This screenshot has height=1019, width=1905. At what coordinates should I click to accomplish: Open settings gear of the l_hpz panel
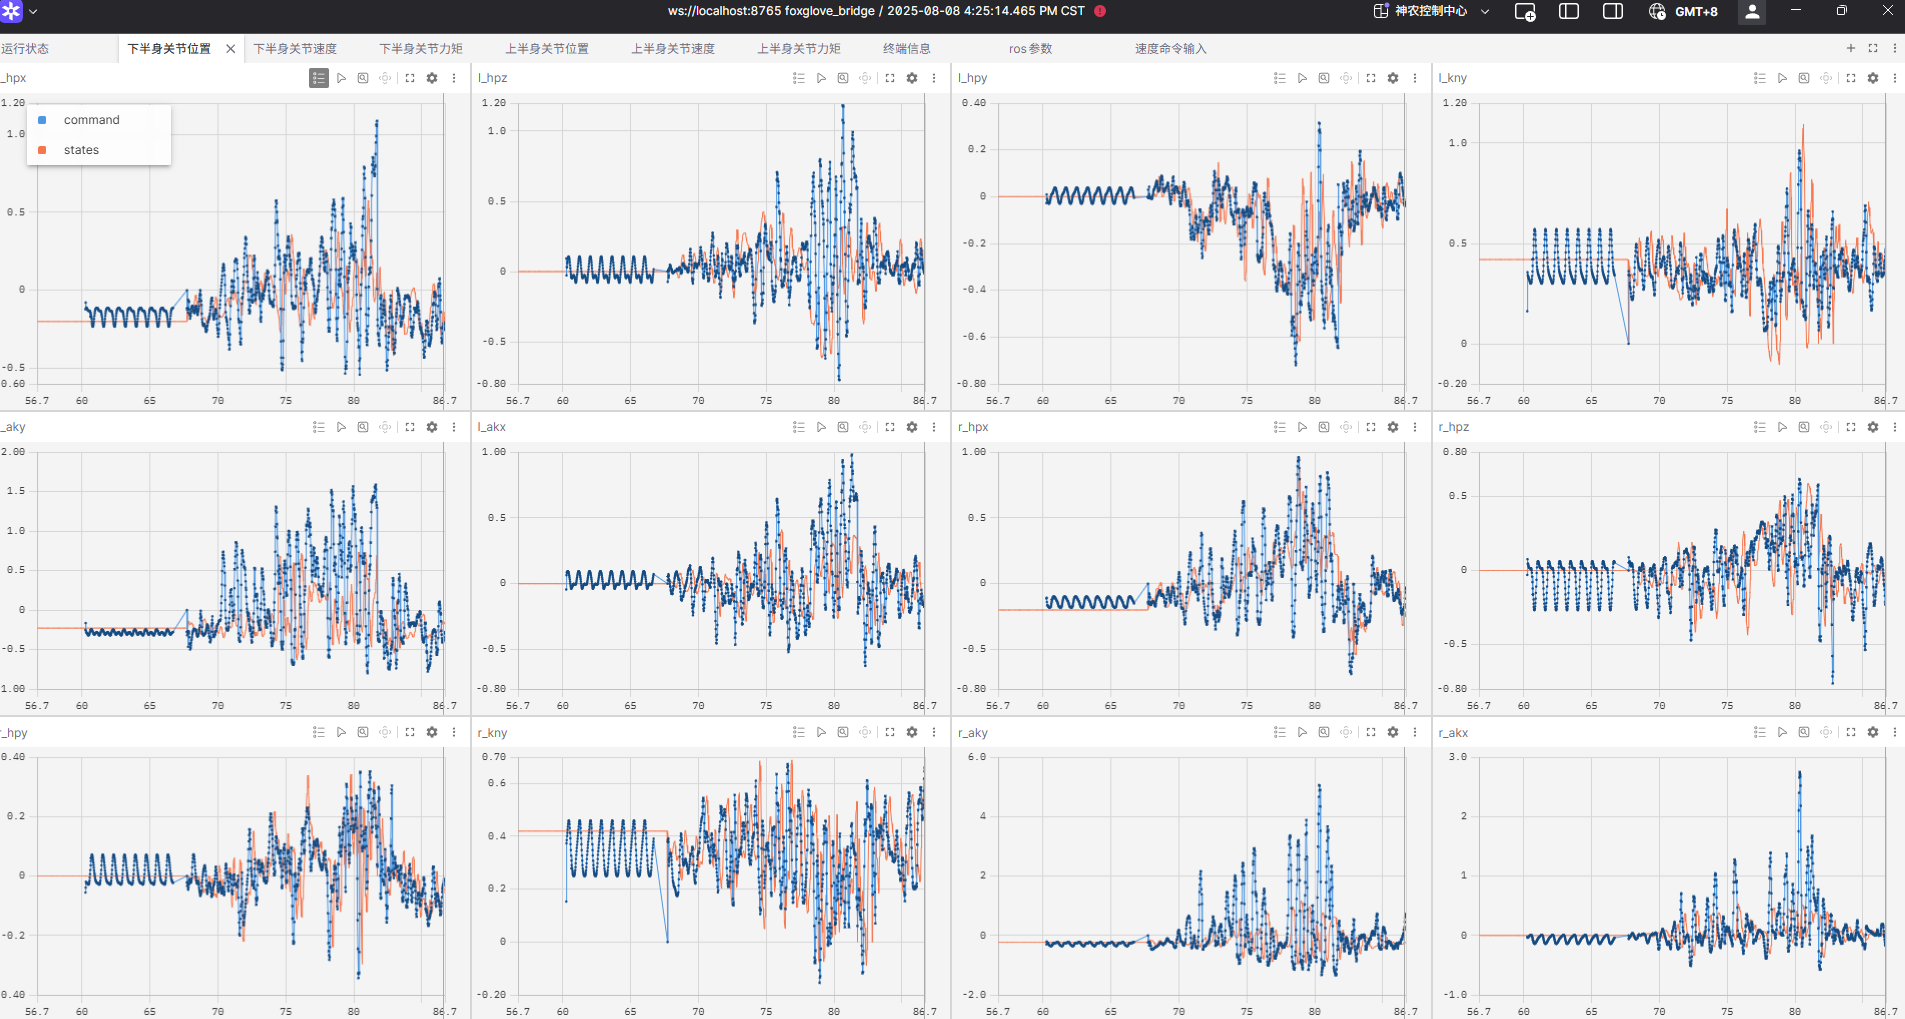click(x=912, y=78)
